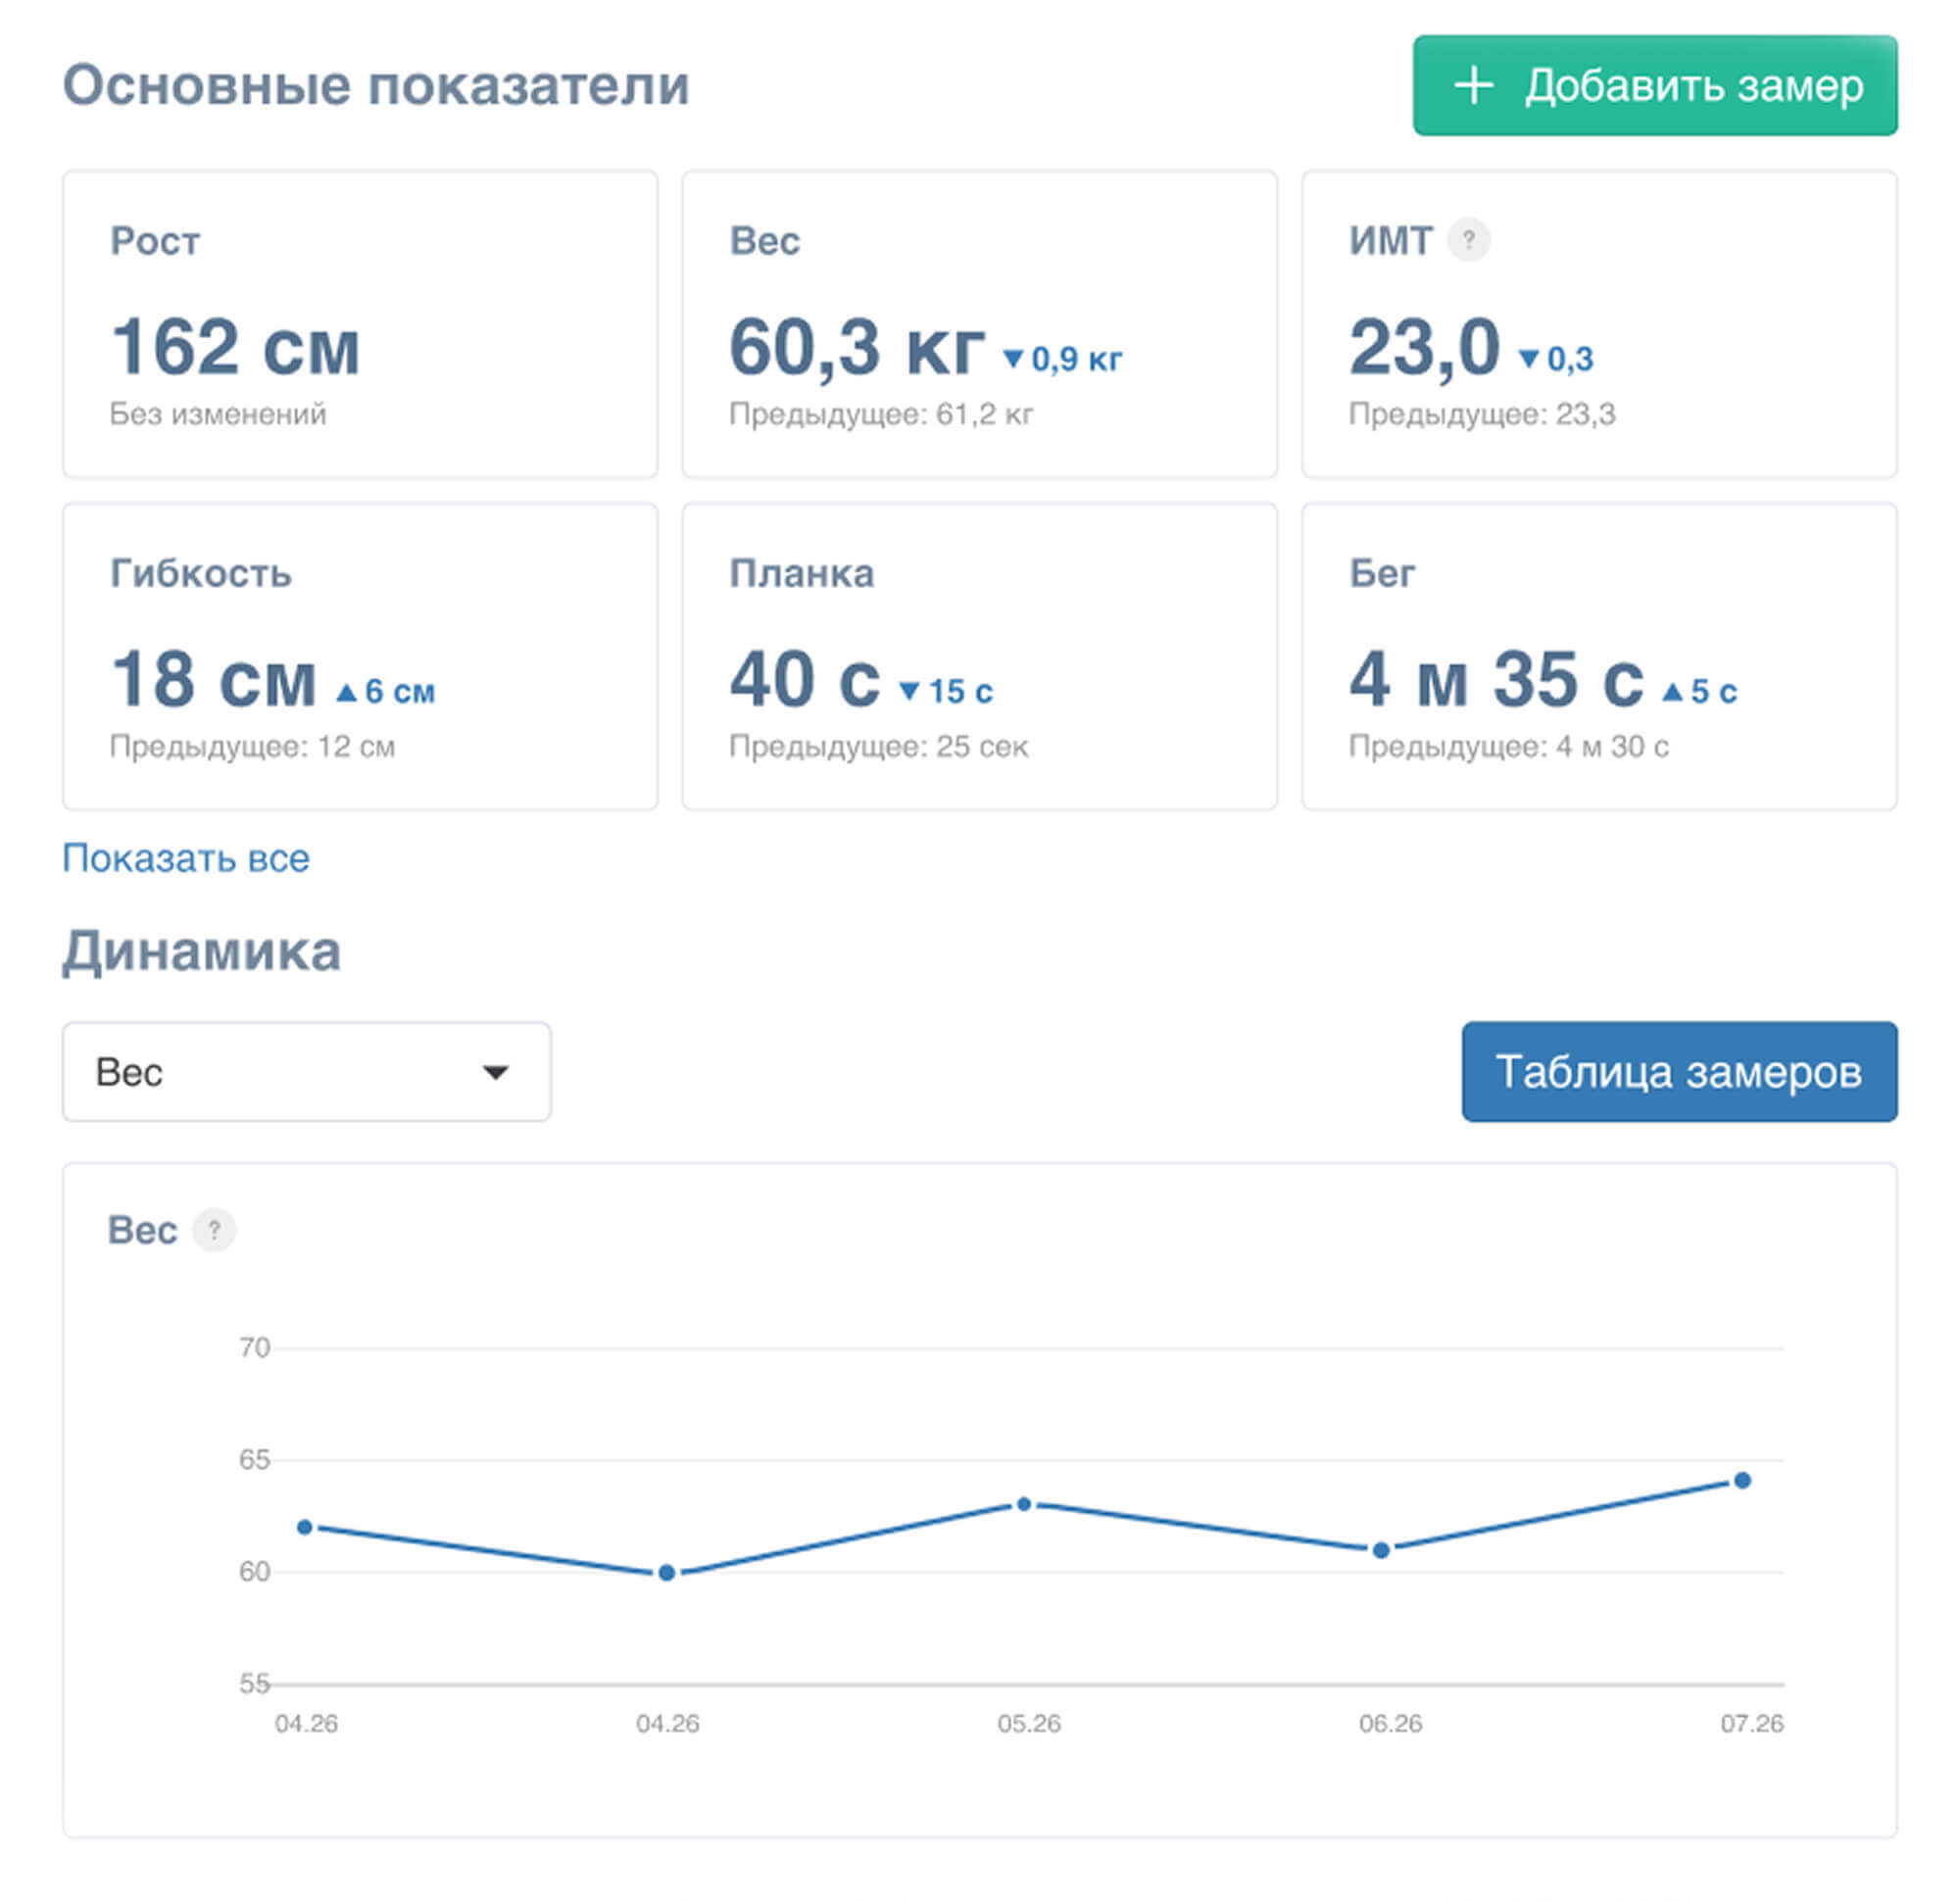Click the Динамика heading

201,952
